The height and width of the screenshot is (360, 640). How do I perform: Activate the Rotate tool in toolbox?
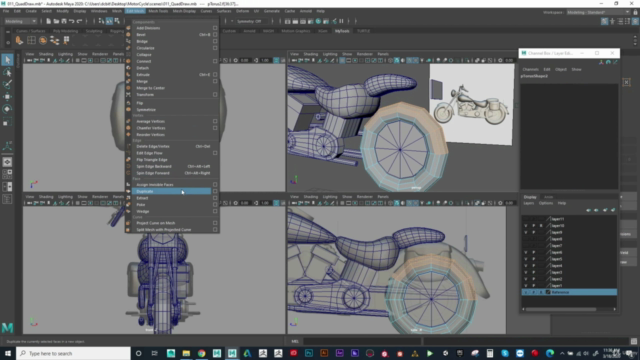7,109
